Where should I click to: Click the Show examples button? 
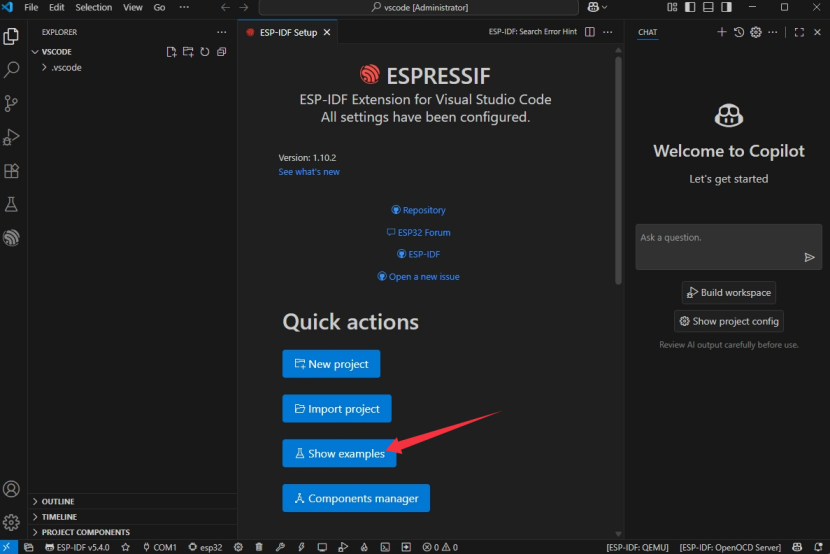coord(339,453)
